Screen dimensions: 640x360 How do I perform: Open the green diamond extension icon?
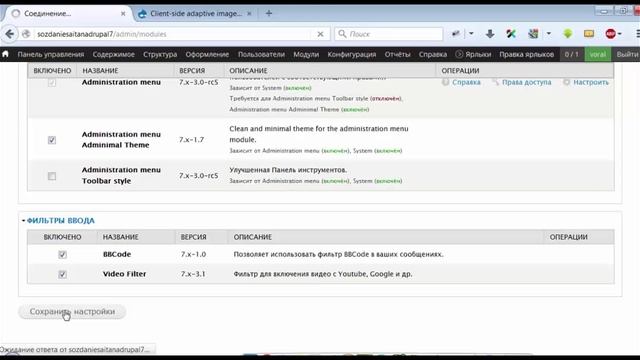(x=568, y=34)
